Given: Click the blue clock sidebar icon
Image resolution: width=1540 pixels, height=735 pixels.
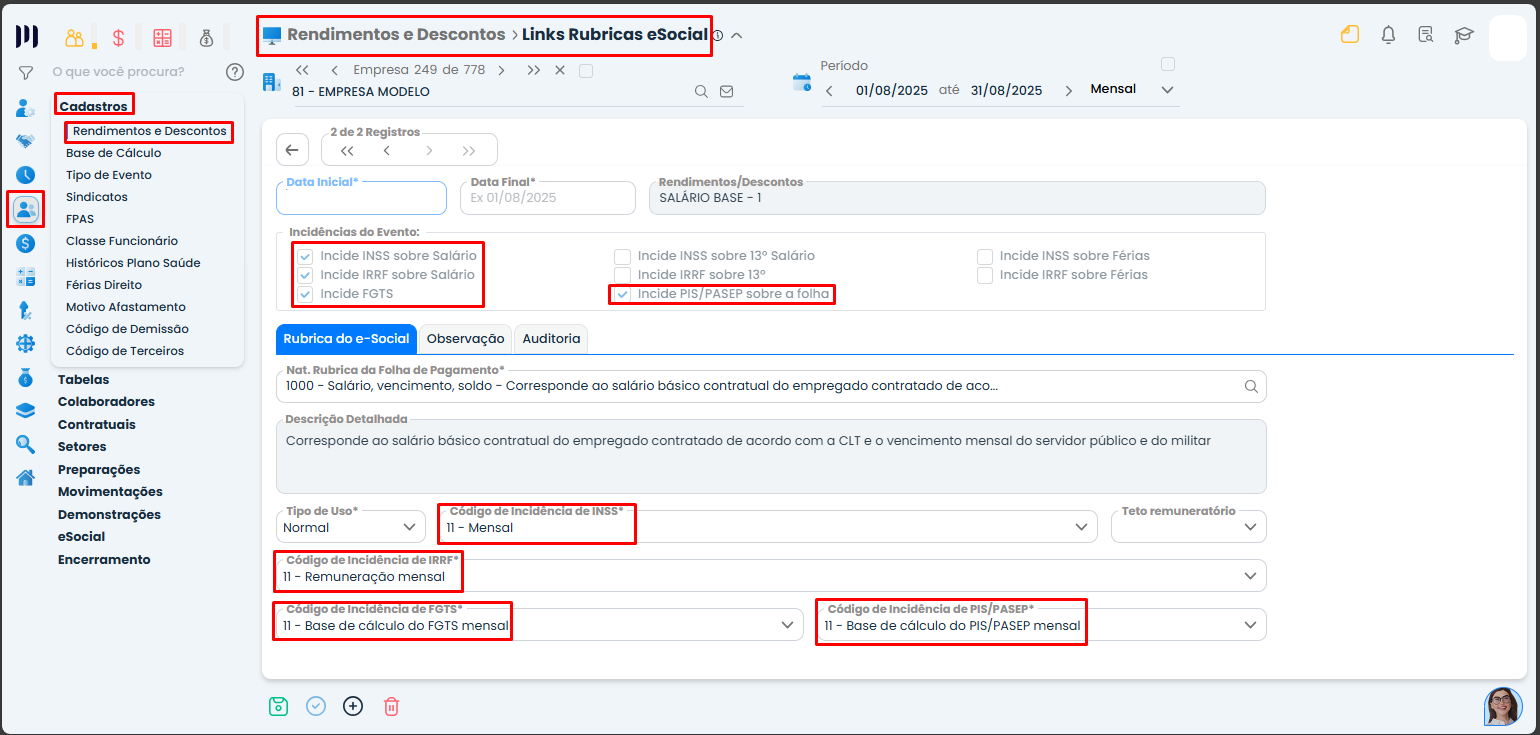Looking at the screenshot, I should [x=26, y=175].
